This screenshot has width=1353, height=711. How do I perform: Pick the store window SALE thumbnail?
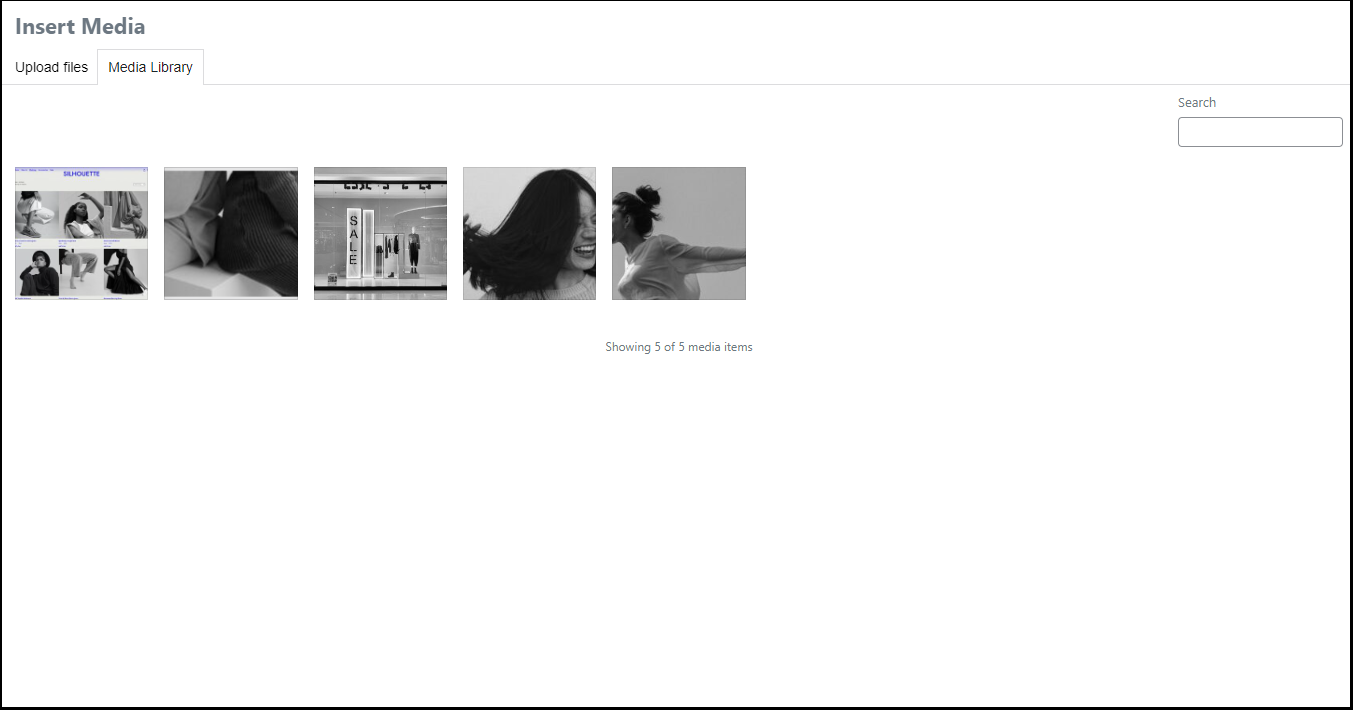(380, 233)
